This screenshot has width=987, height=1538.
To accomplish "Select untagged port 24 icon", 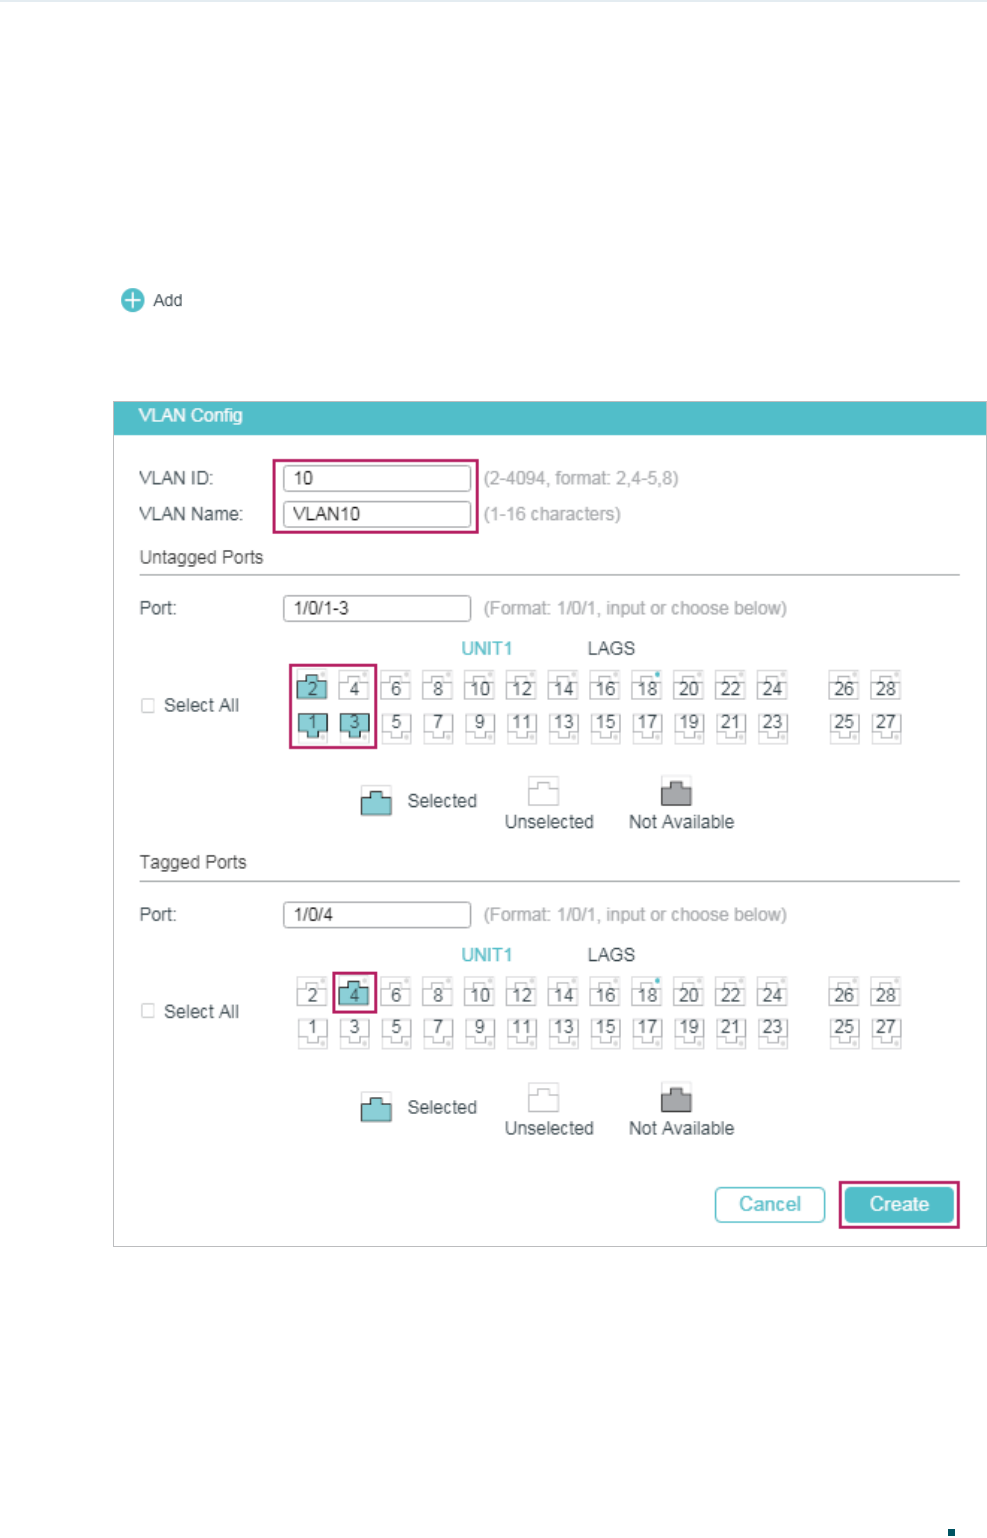I will point(772,687).
